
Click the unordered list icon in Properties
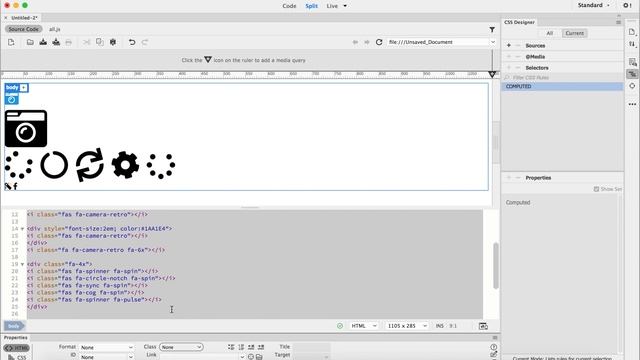[231, 347]
